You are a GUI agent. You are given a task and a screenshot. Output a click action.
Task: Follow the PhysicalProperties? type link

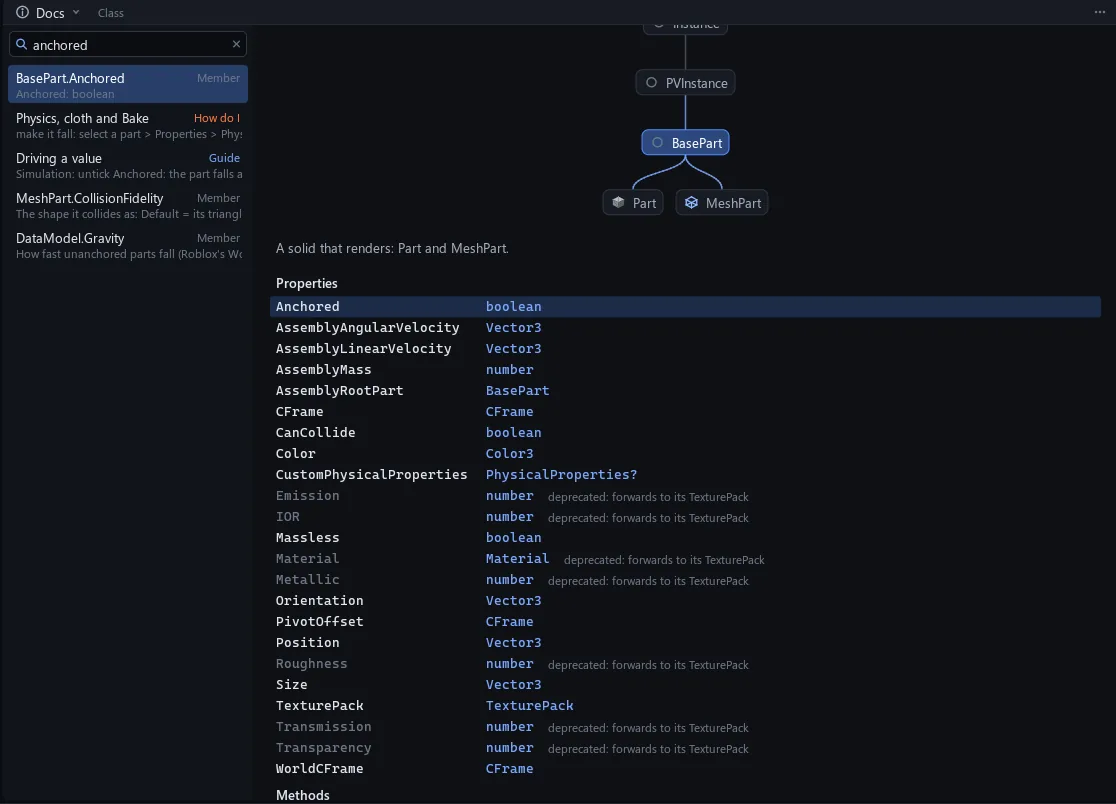(562, 475)
